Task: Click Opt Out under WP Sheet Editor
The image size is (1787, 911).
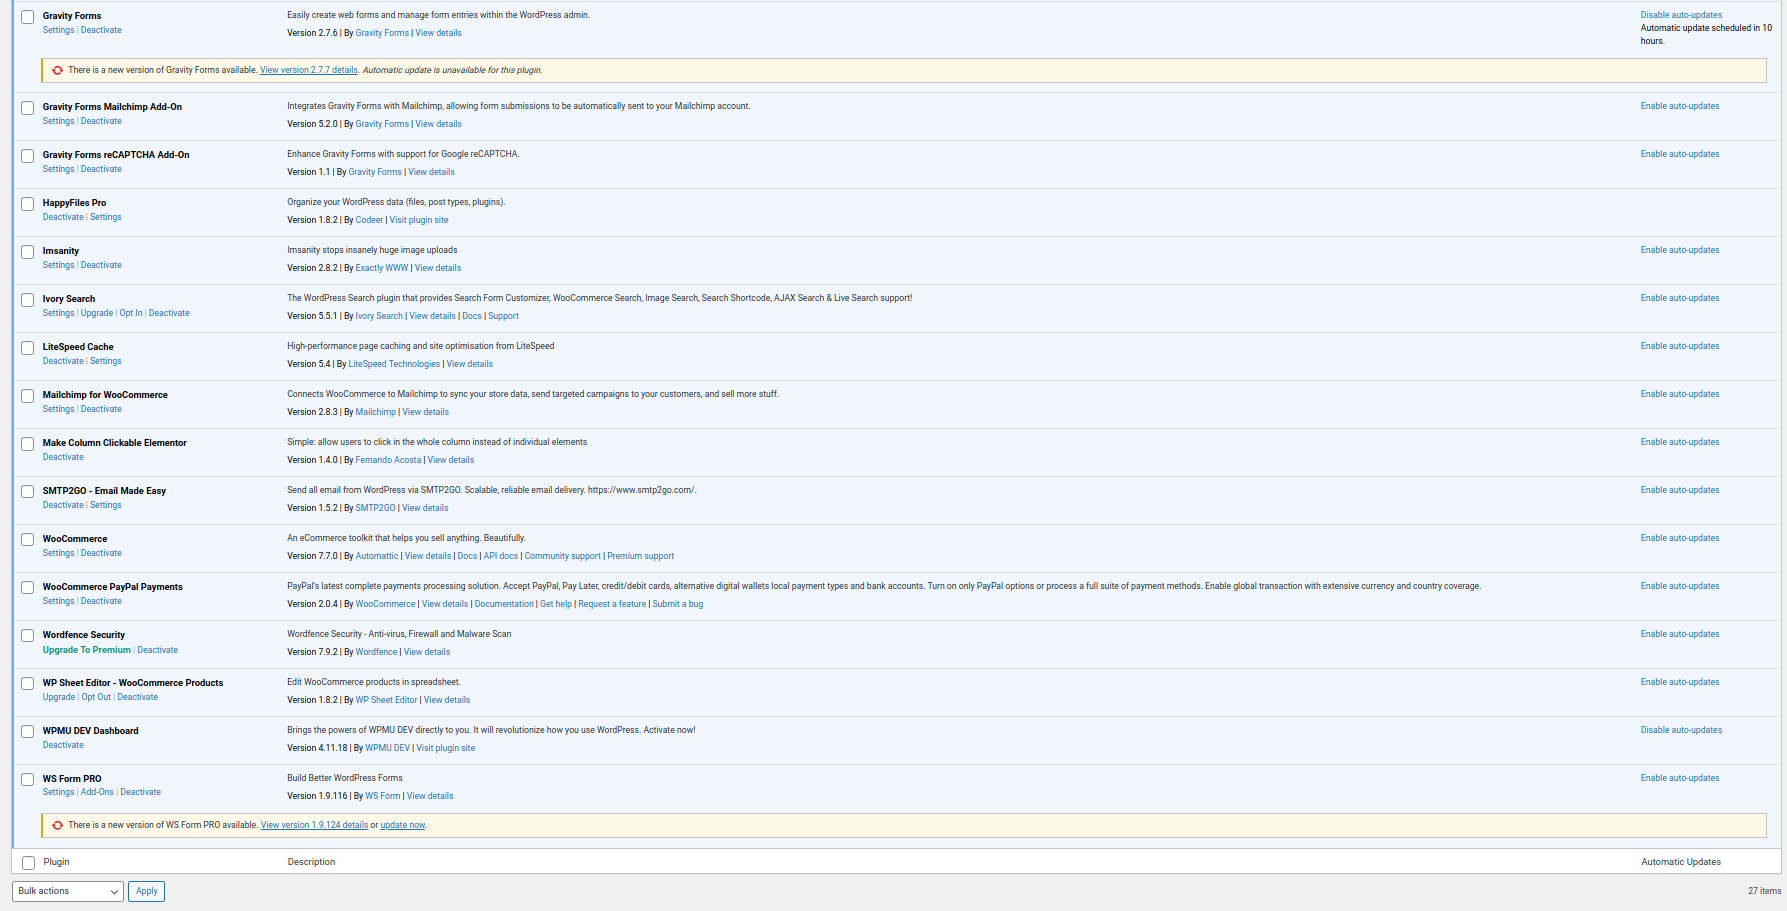Action: (x=96, y=697)
